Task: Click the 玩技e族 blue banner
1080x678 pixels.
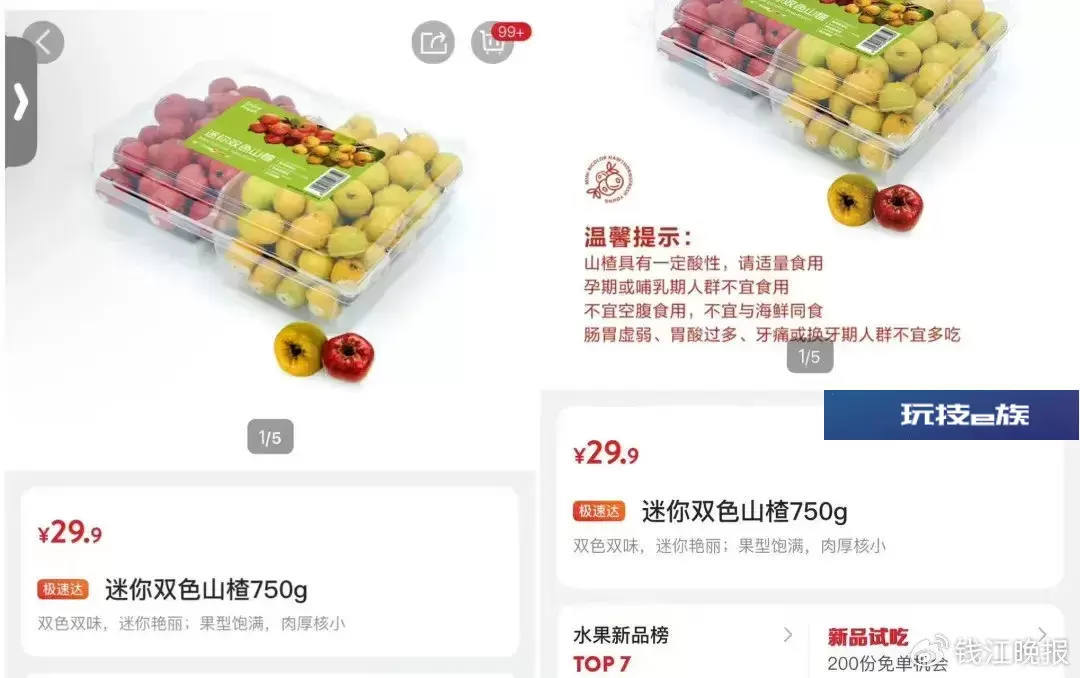Action: click(x=951, y=415)
